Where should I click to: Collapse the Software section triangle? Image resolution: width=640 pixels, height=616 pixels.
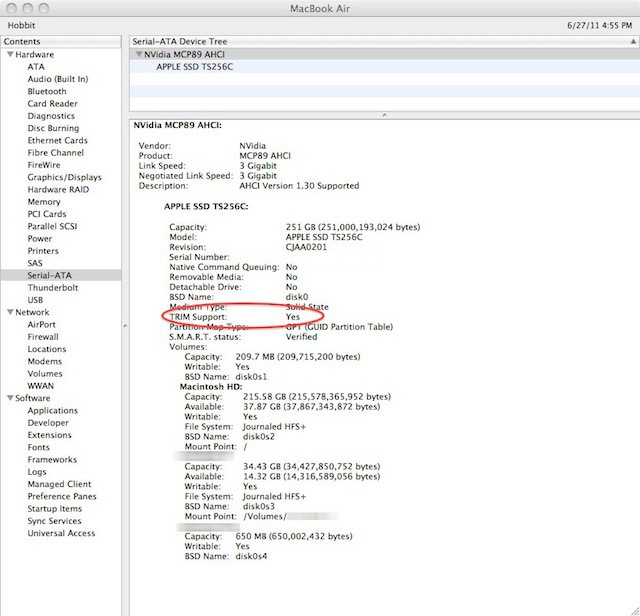[x=9, y=398]
